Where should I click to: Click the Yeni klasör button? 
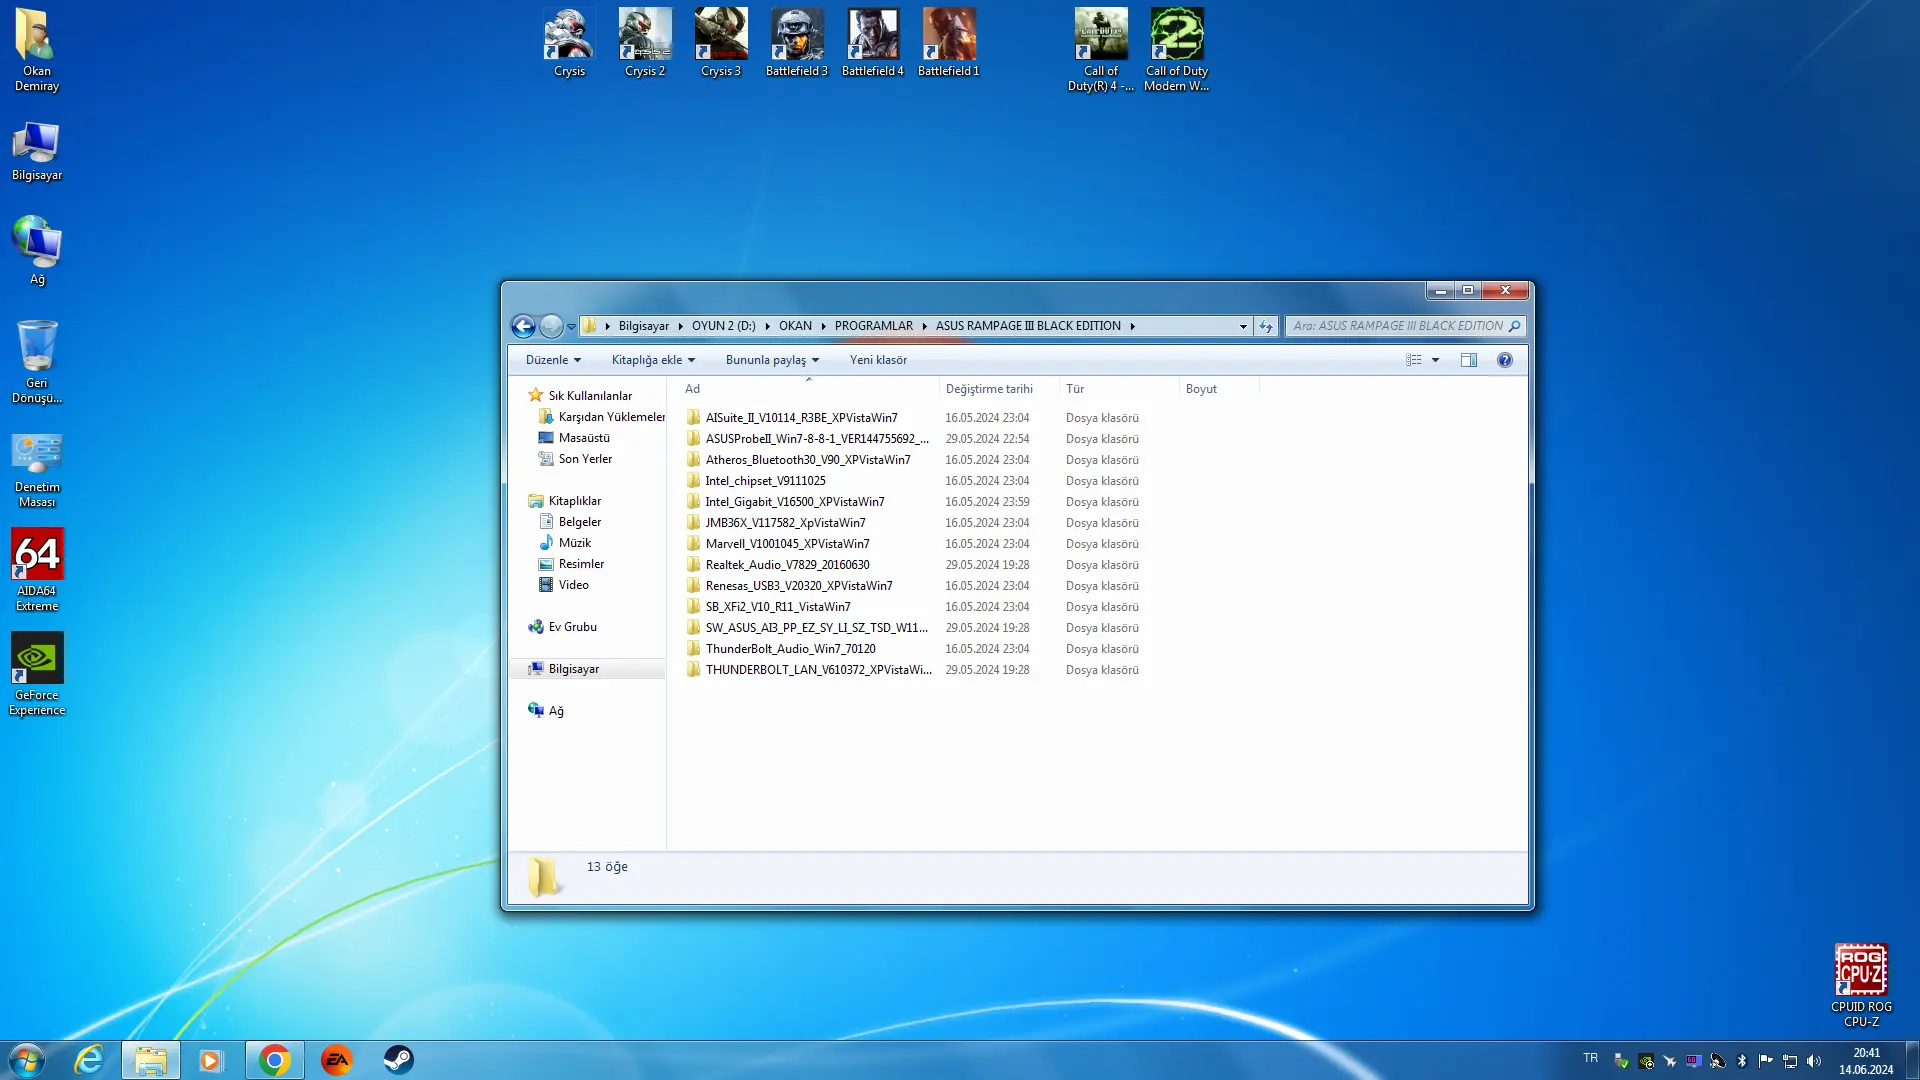pos(878,360)
